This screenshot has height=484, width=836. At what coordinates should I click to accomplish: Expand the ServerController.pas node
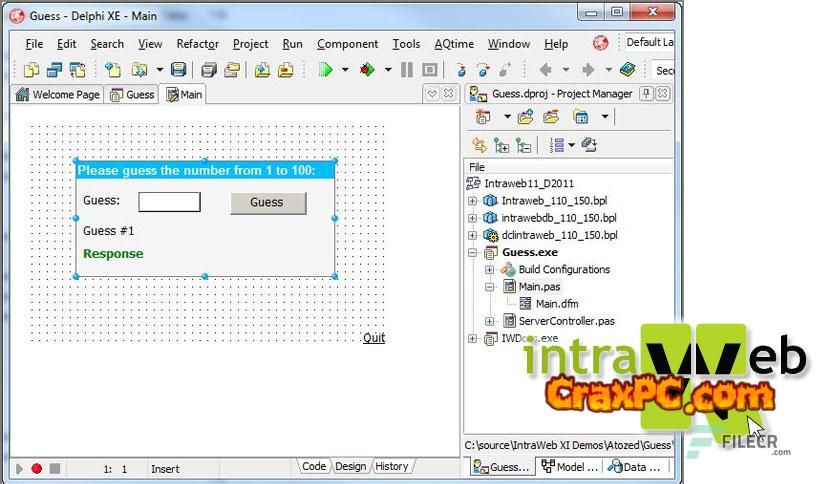[x=489, y=321]
